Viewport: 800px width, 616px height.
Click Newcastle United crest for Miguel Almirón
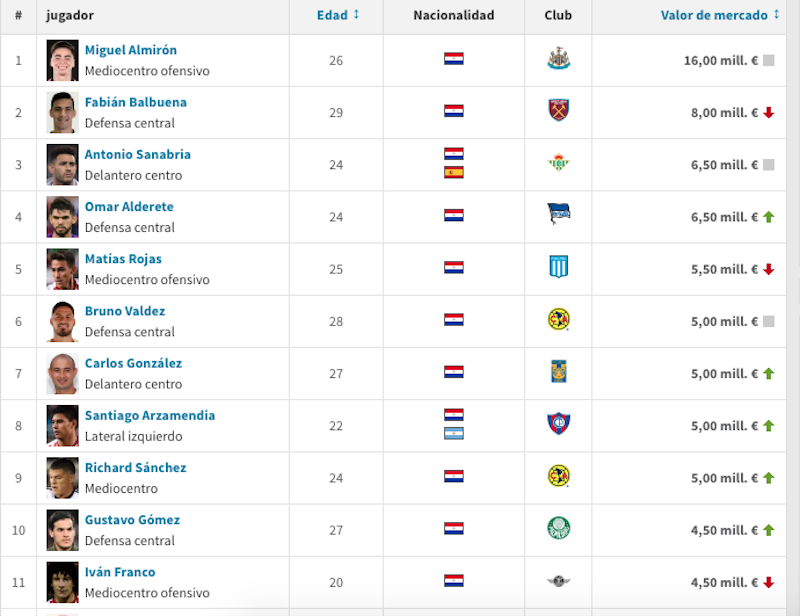tap(558, 59)
